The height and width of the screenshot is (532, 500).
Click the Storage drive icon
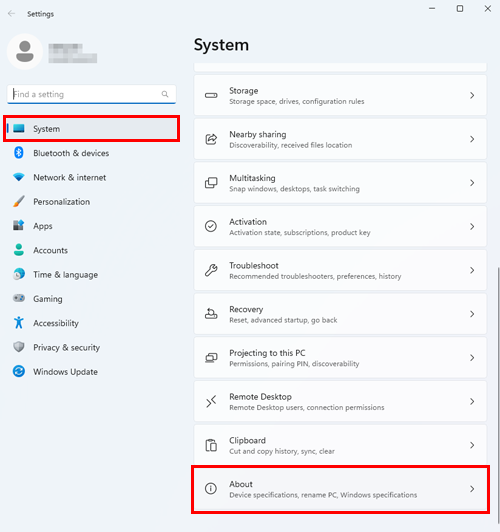[x=211, y=95]
